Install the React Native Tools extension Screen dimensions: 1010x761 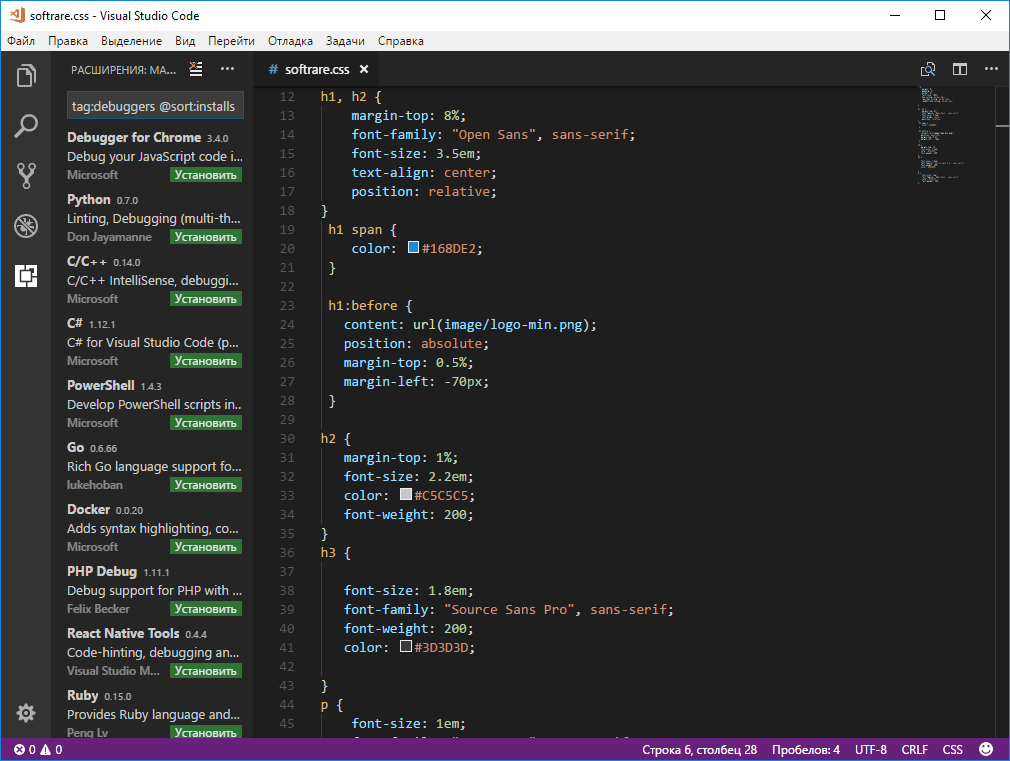(206, 670)
